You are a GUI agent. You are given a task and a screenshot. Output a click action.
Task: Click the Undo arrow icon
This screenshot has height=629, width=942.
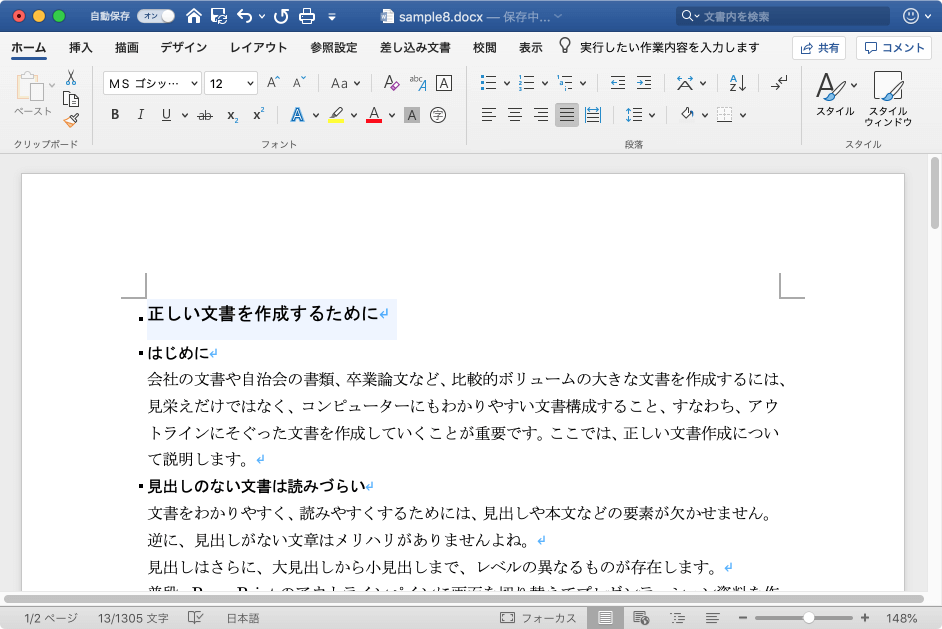point(245,16)
